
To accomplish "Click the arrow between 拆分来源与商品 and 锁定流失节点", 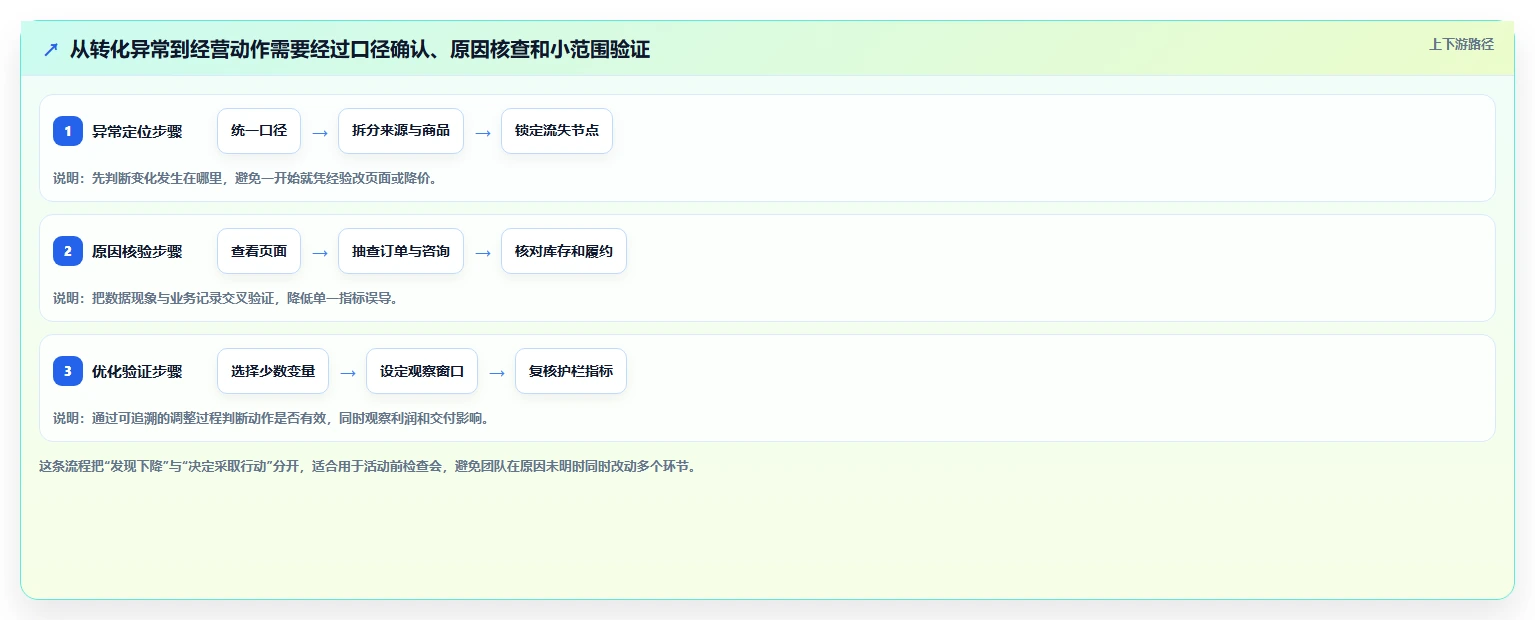I will pyautogui.click(x=483, y=132).
